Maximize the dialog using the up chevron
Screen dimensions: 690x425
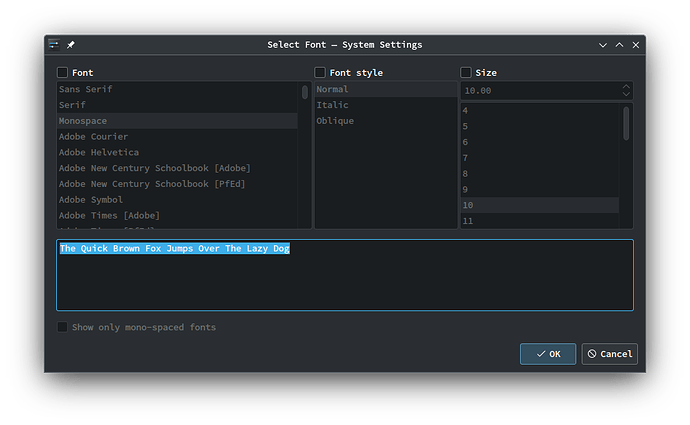619,45
